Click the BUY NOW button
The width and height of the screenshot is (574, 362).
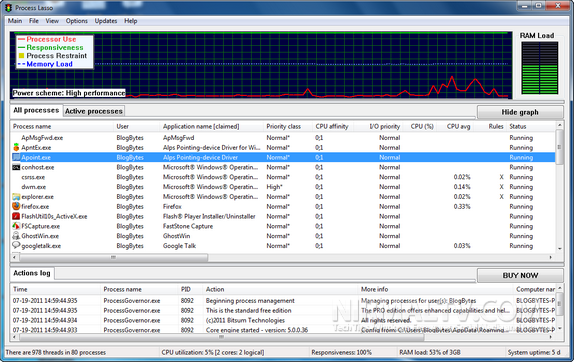click(x=520, y=275)
